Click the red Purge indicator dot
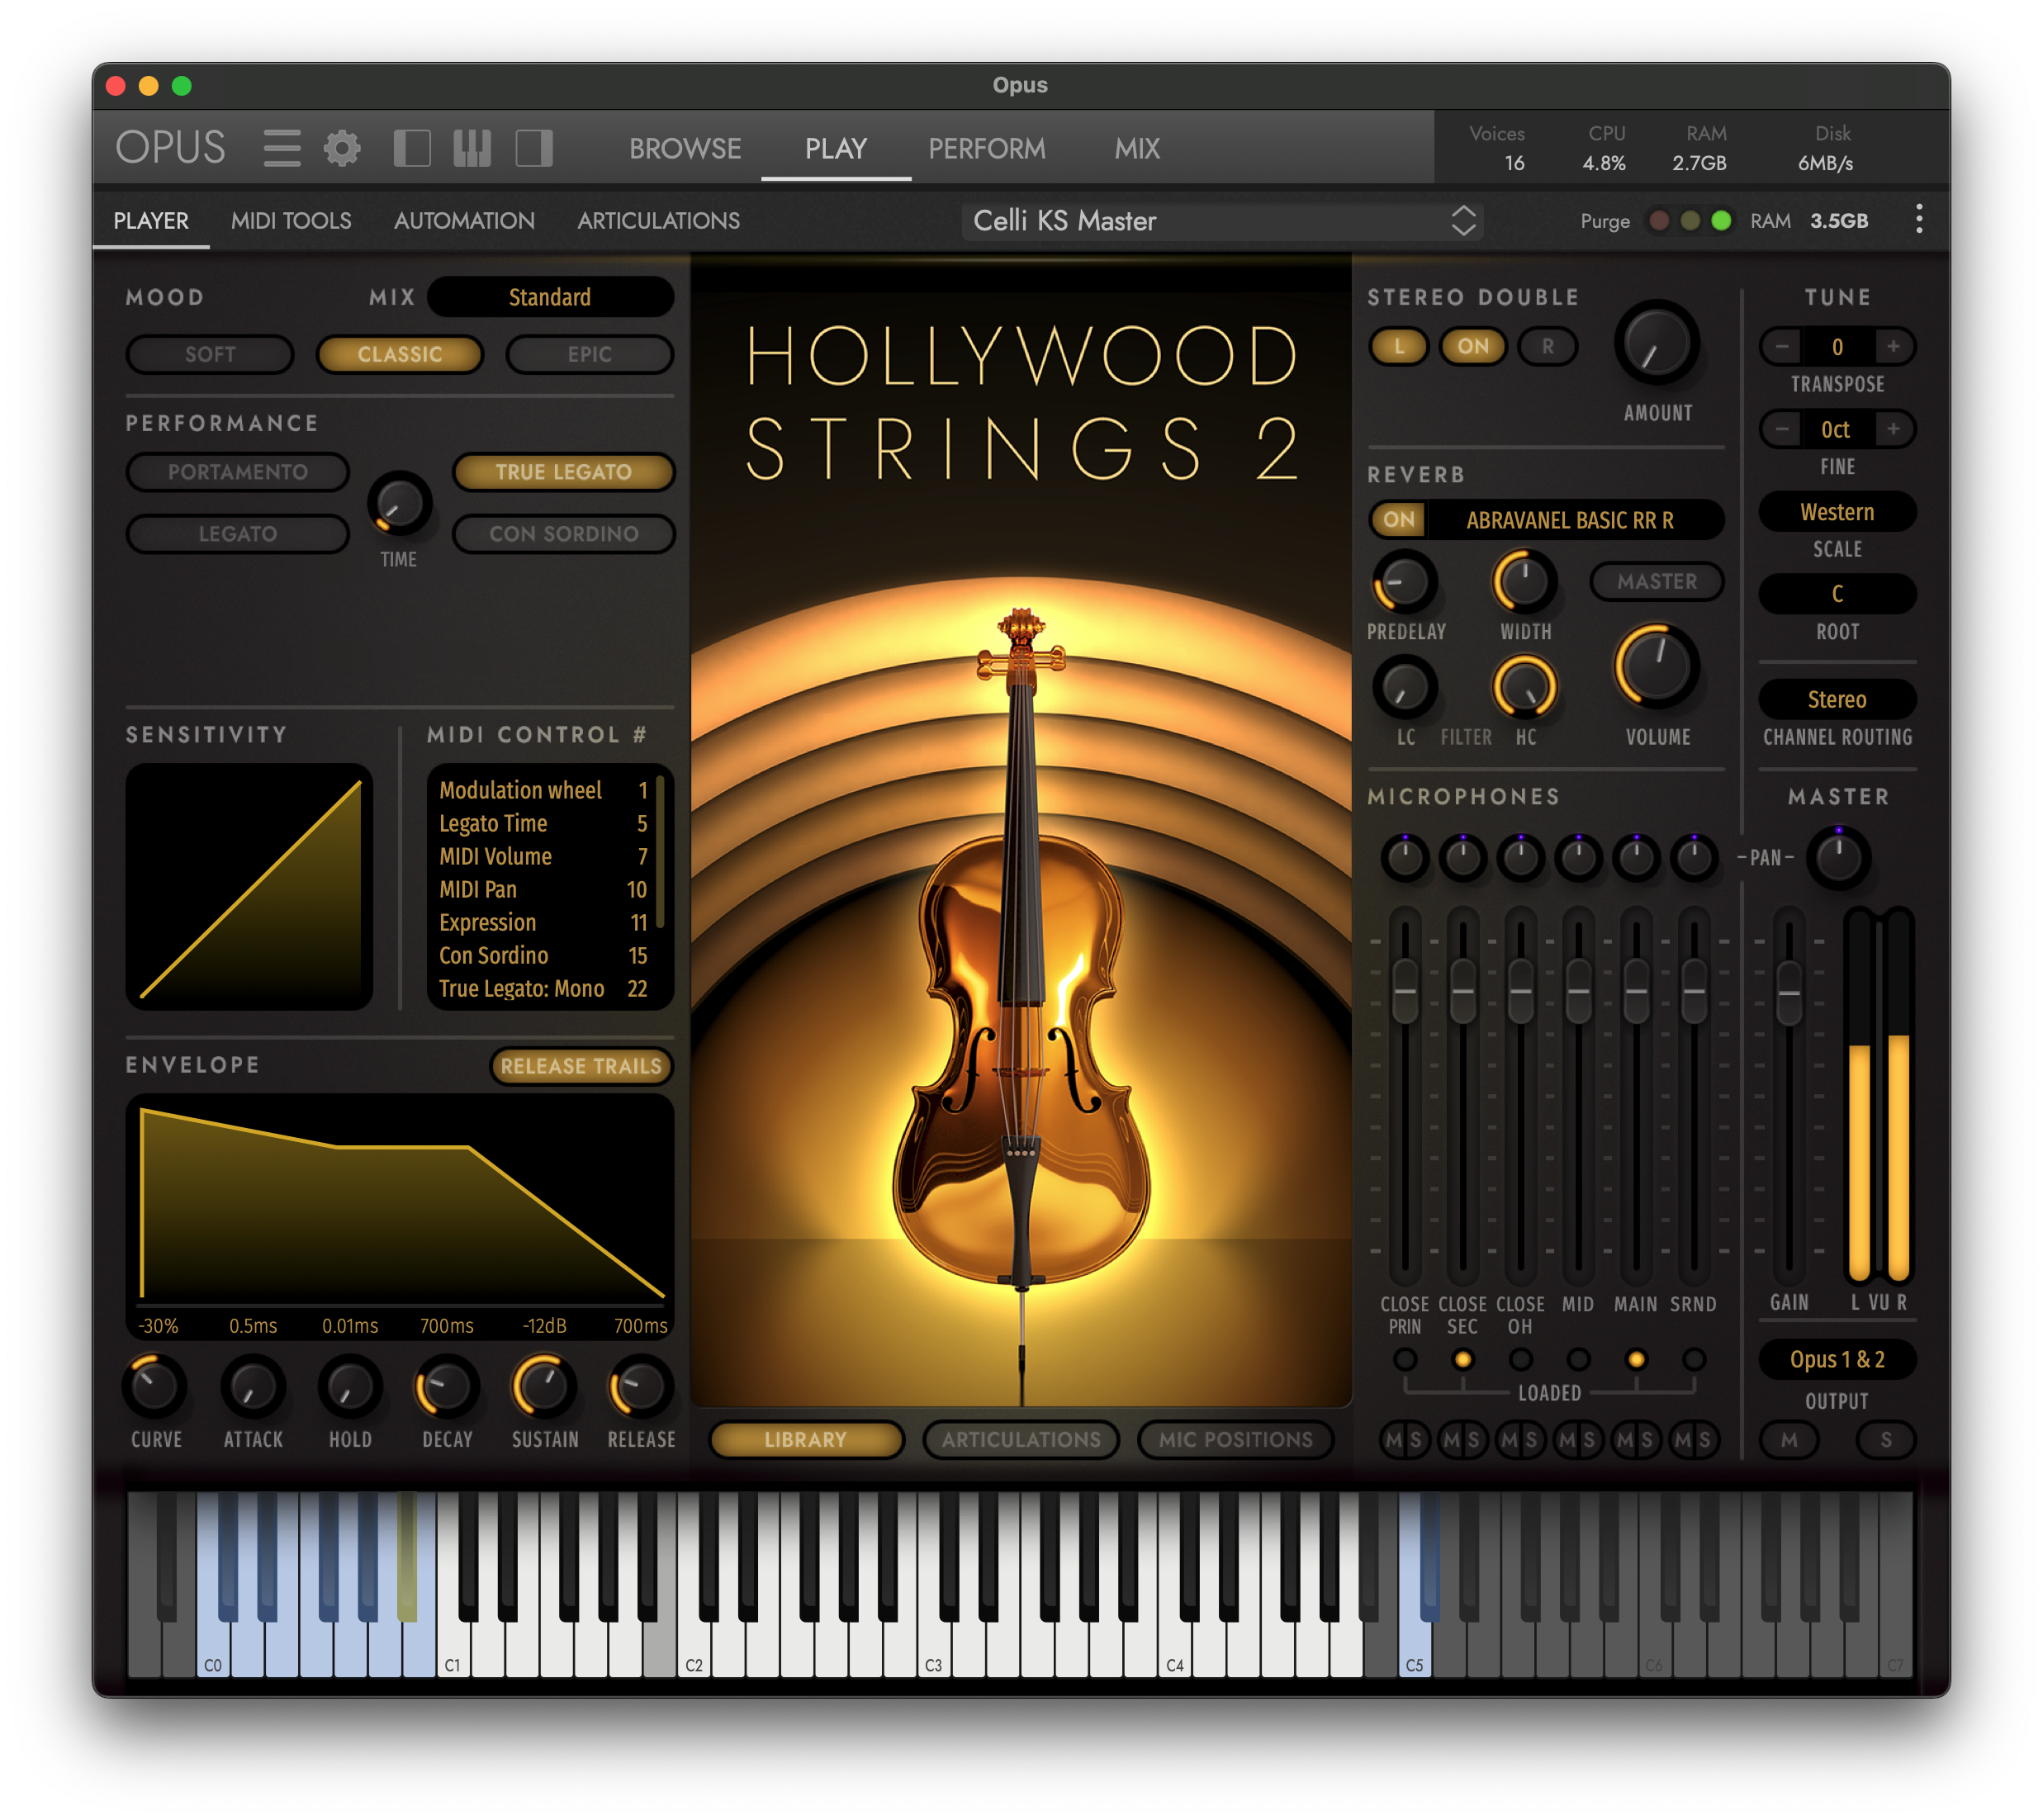 pyautogui.click(x=1659, y=220)
